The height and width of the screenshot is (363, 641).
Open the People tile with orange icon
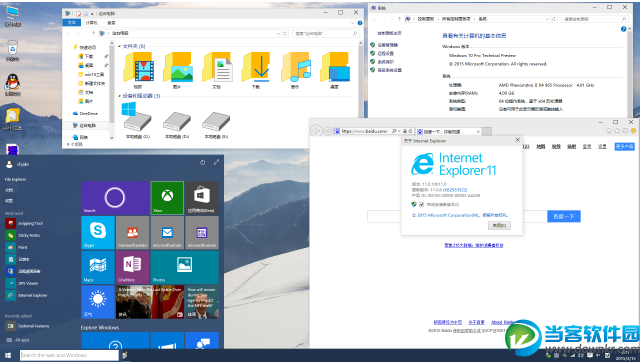pos(132,233)
